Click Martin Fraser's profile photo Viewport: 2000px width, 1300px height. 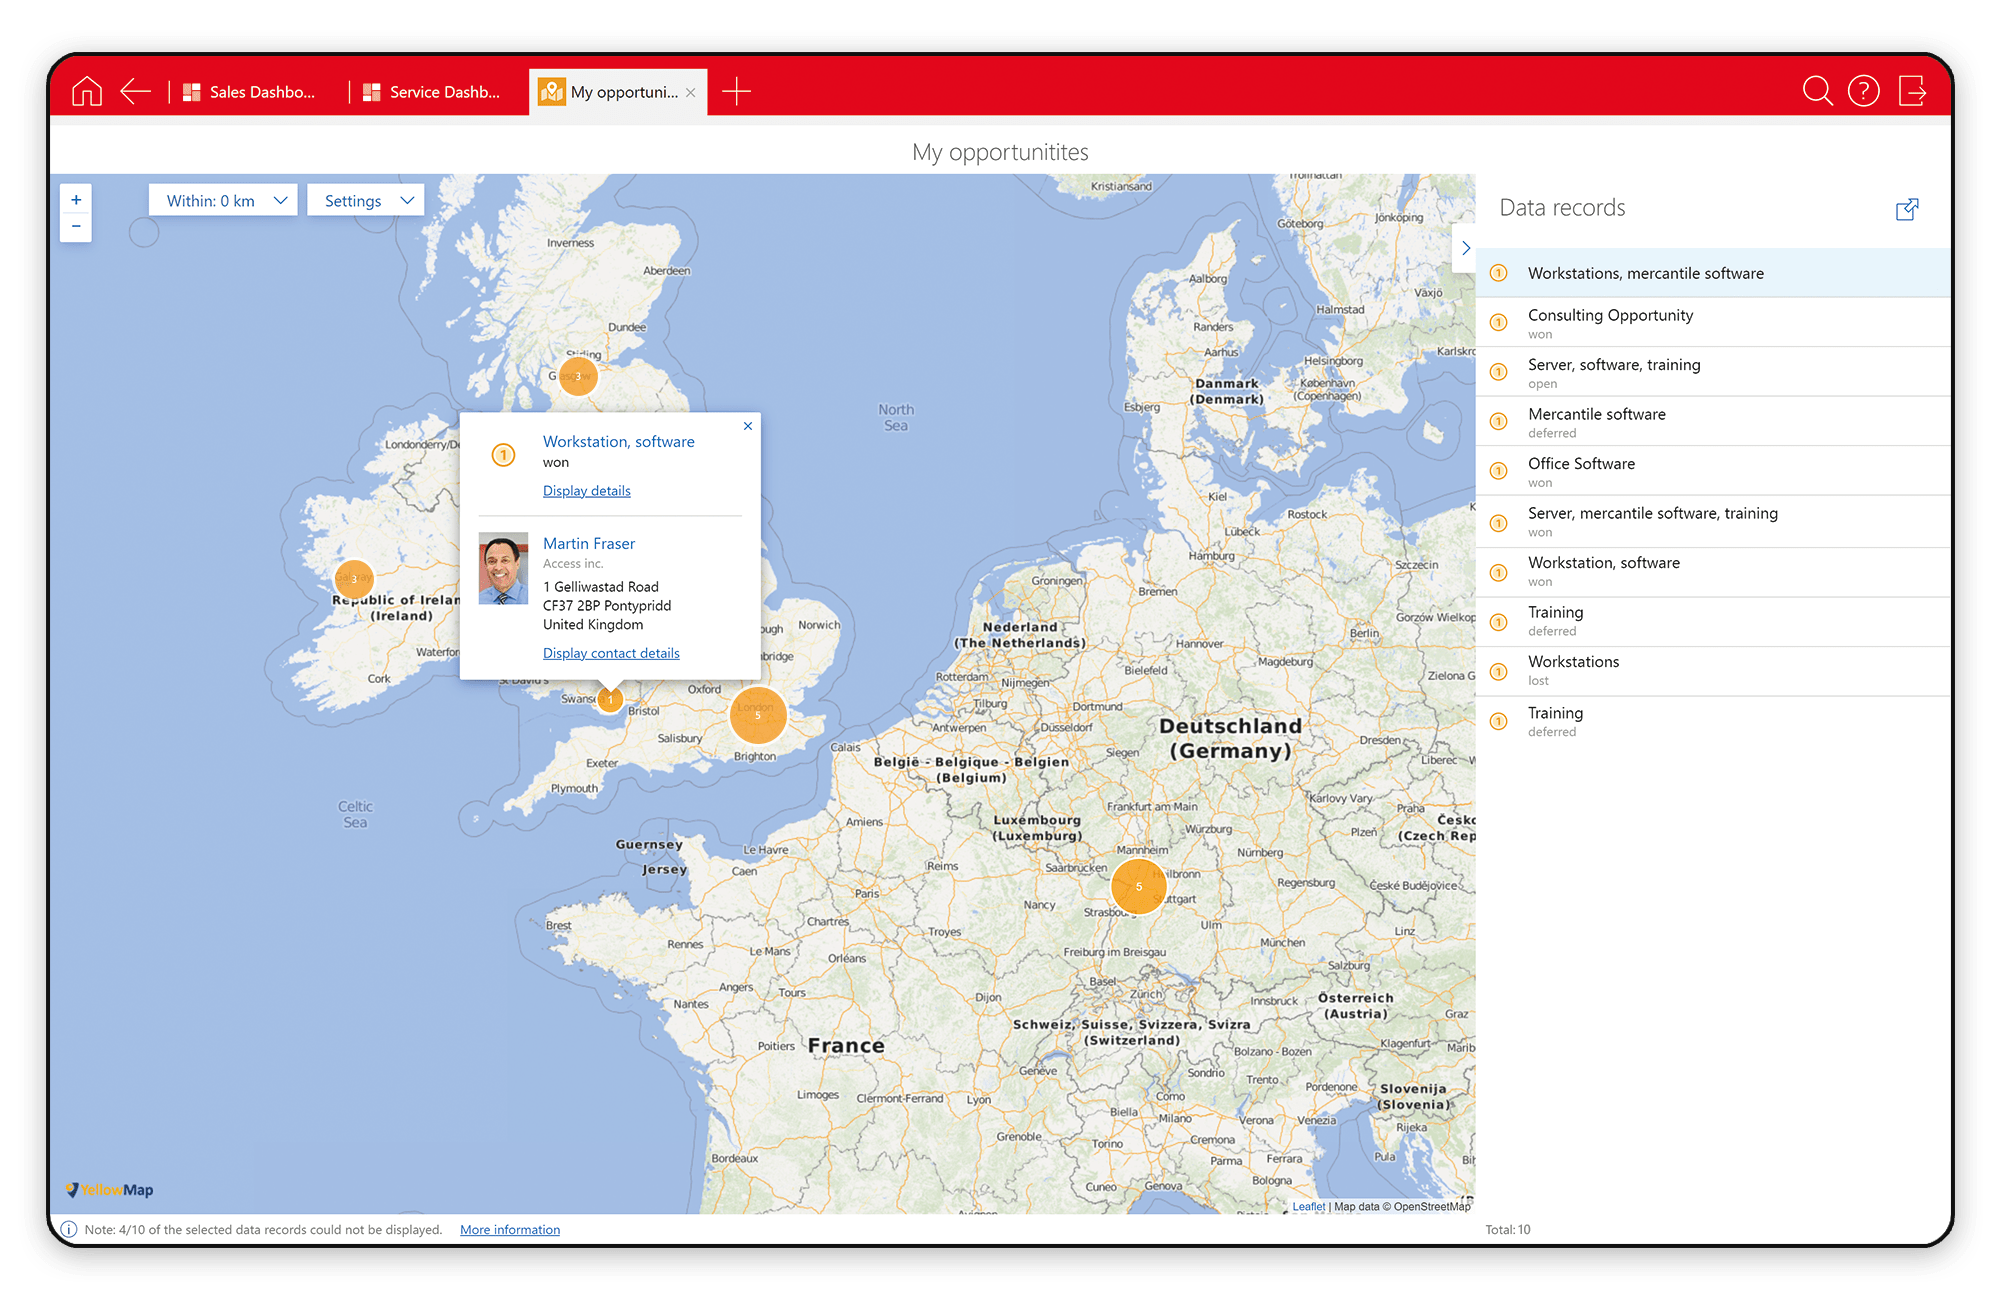(503, 568)
